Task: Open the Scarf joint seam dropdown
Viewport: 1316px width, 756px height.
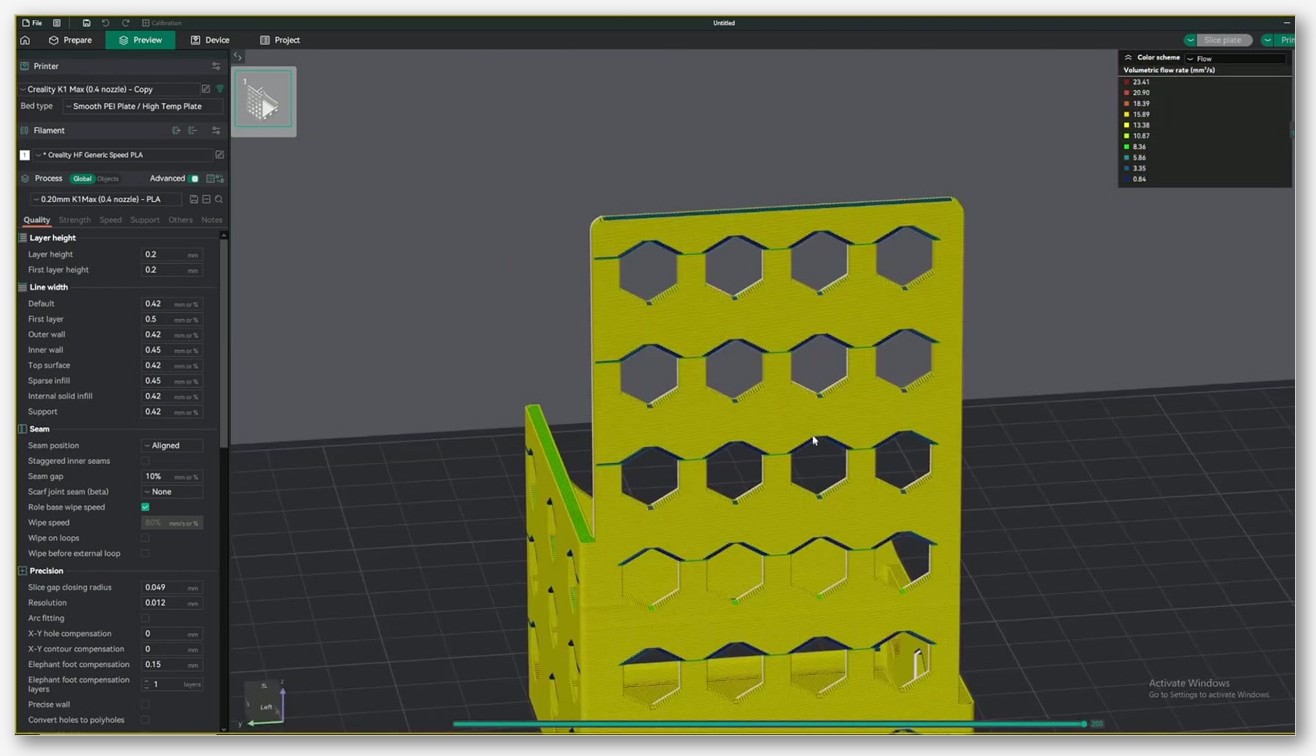Action: tap(172, 492)
